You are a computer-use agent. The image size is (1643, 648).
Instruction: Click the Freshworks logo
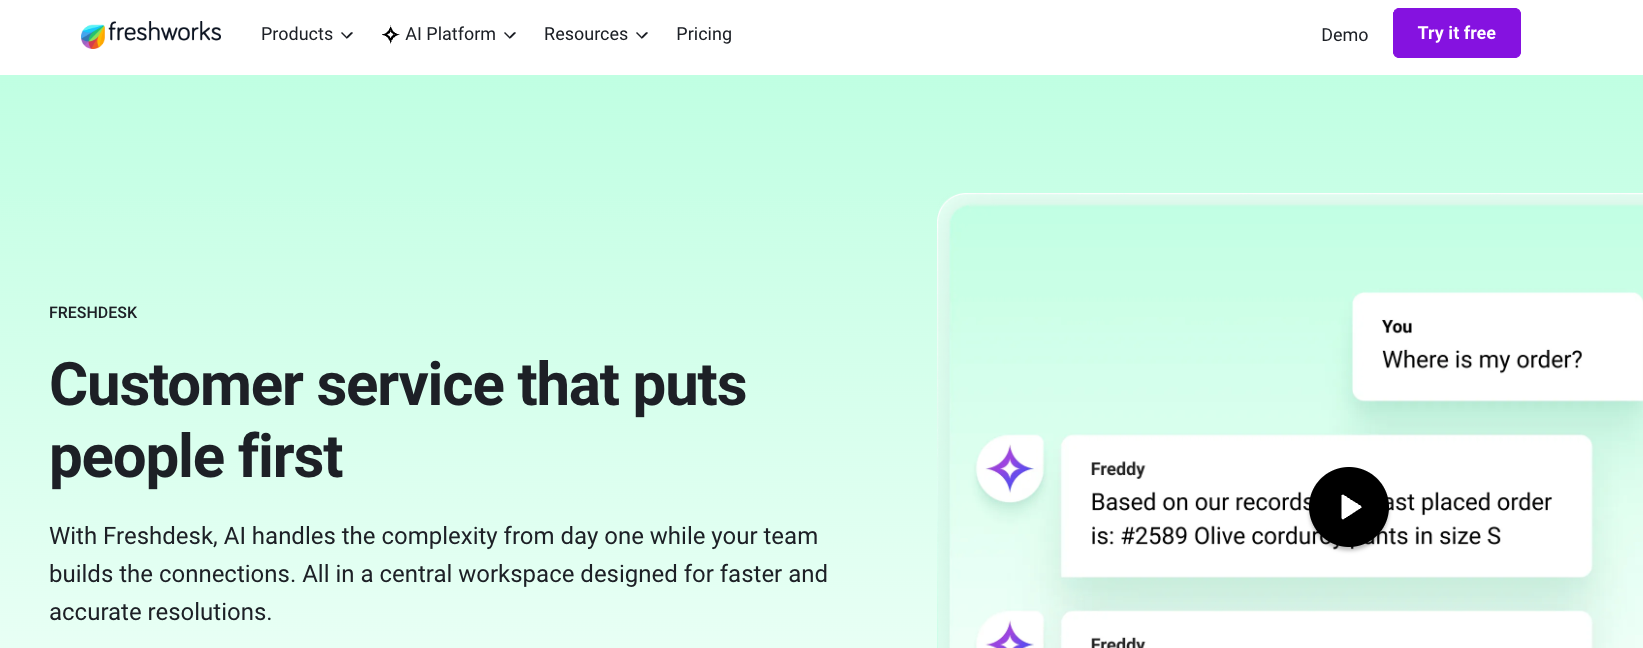tap(151, 34)
